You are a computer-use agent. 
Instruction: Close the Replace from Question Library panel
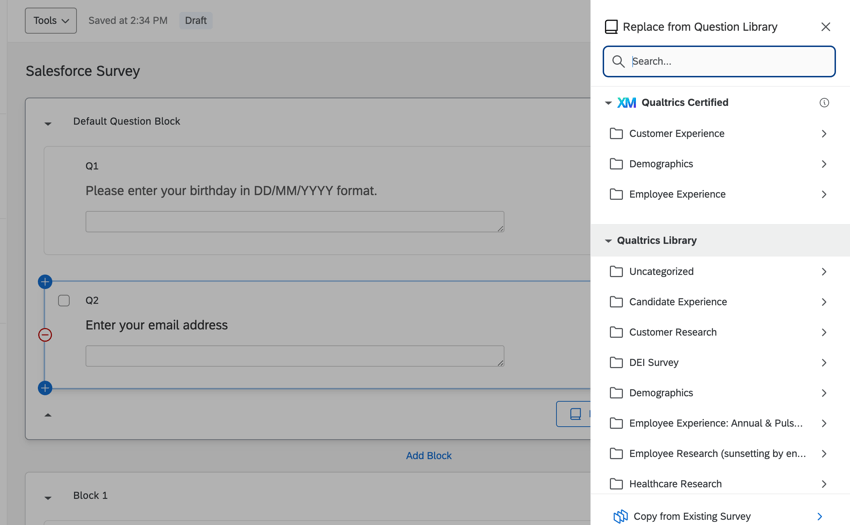pyautogui.click(x=825, y=27)
